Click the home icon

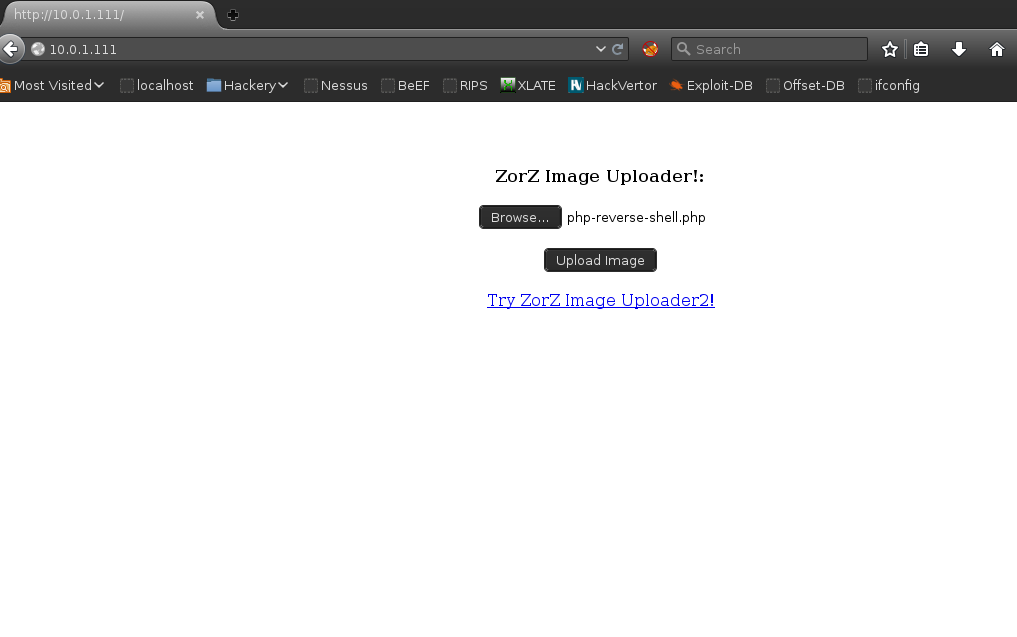tap(996, 48)
